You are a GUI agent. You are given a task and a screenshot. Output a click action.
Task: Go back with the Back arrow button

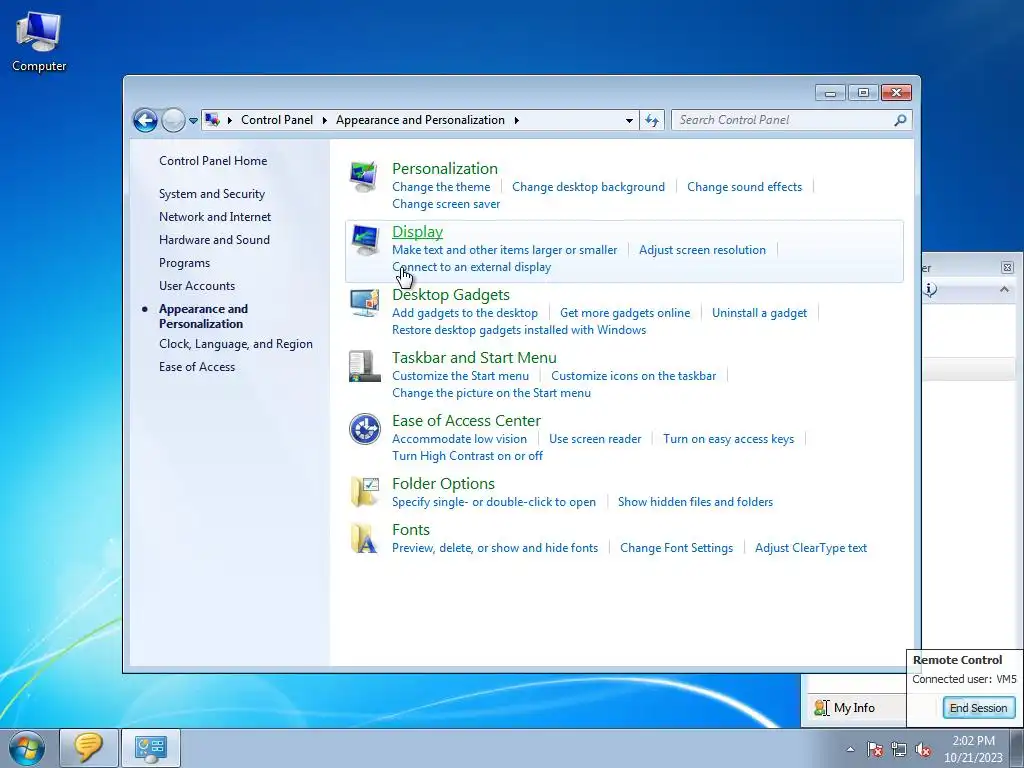pos(145,120)
